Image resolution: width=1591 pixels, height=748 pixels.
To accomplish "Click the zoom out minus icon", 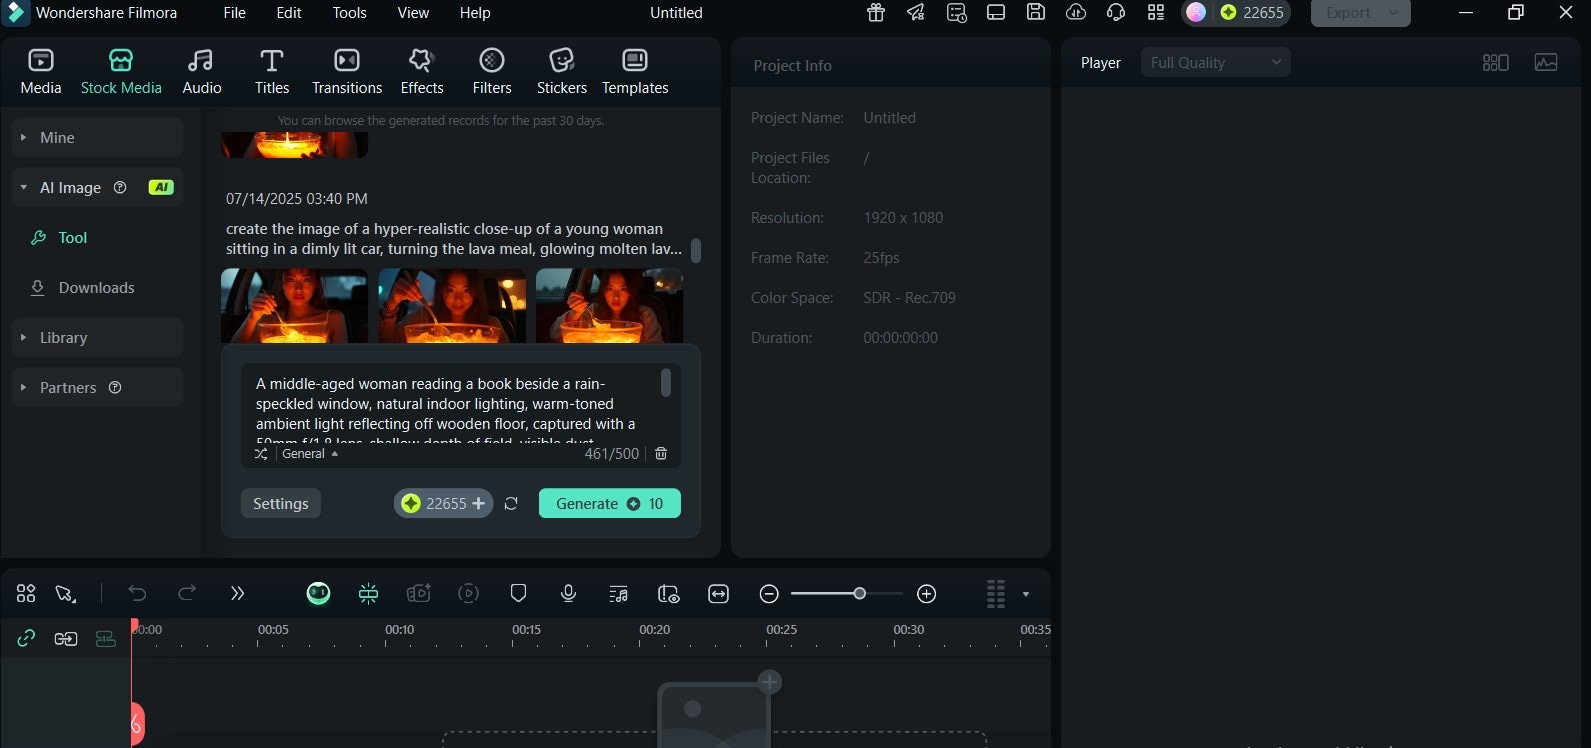I will (x=769, y=594).
